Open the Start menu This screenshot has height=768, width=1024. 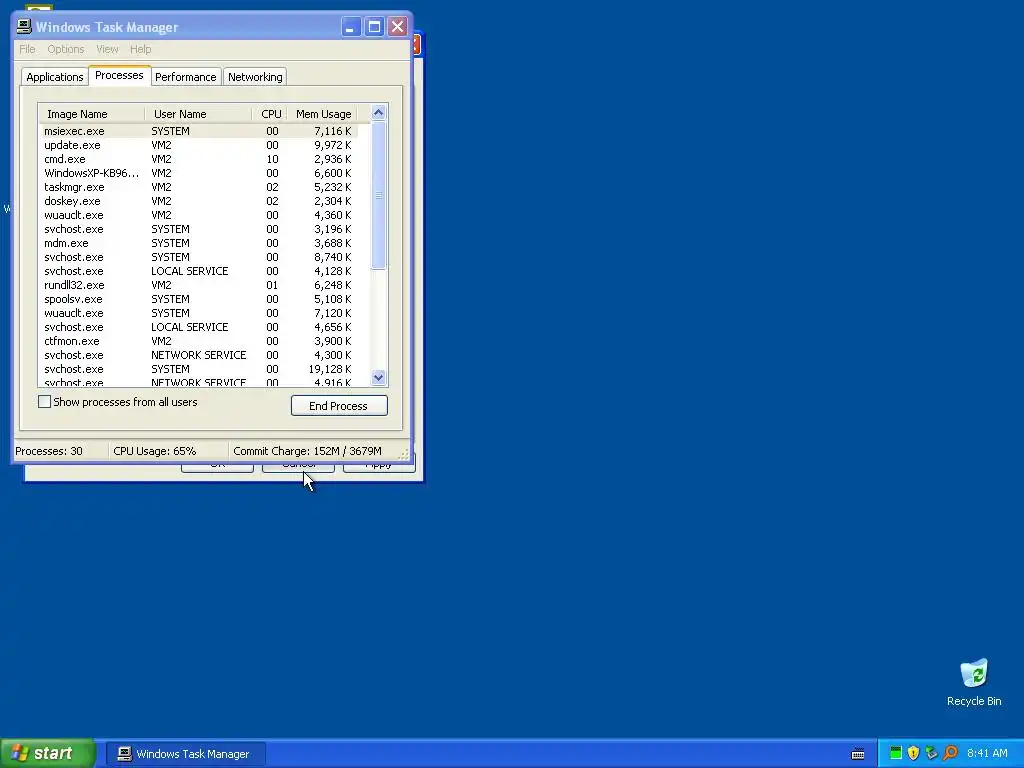(47, 753)
